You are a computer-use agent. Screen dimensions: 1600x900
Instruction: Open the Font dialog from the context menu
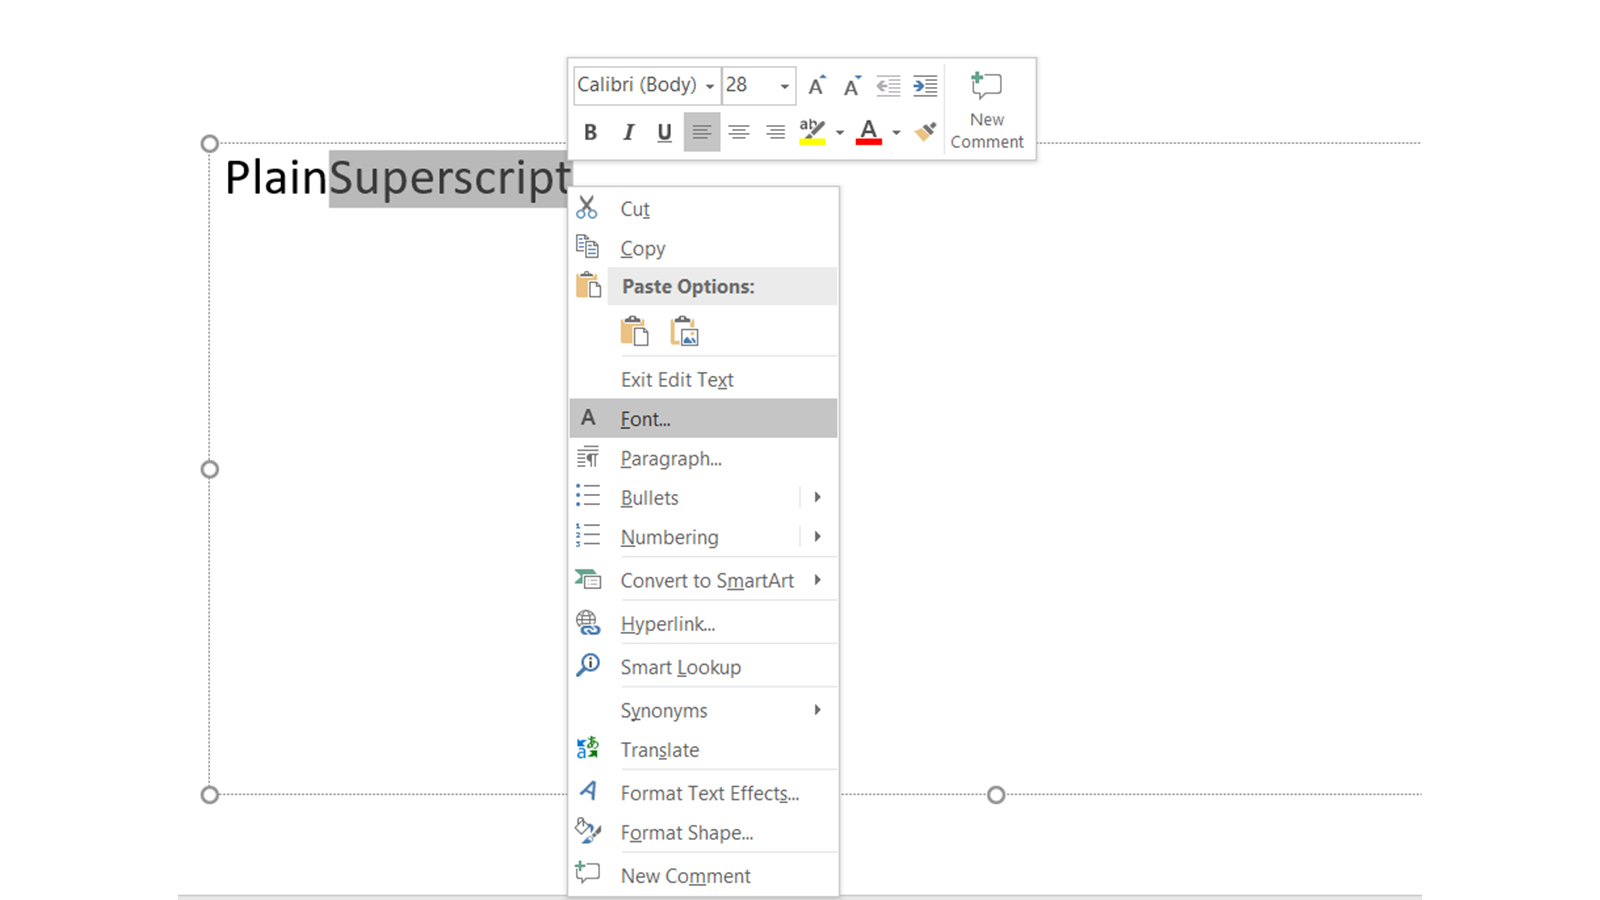click(x=644, y=418)
